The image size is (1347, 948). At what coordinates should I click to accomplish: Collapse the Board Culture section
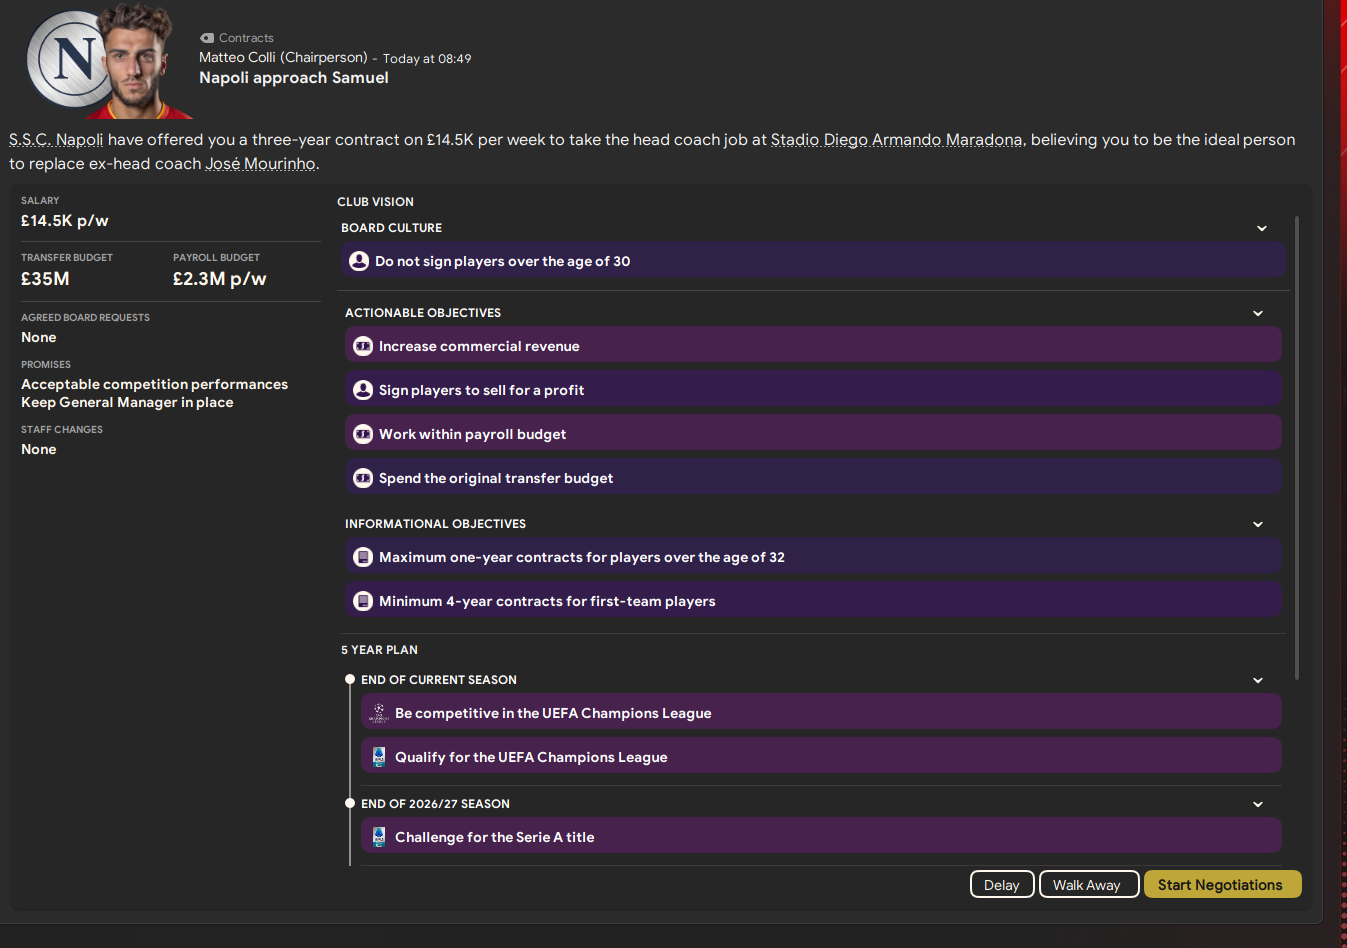click(1262, 228)
